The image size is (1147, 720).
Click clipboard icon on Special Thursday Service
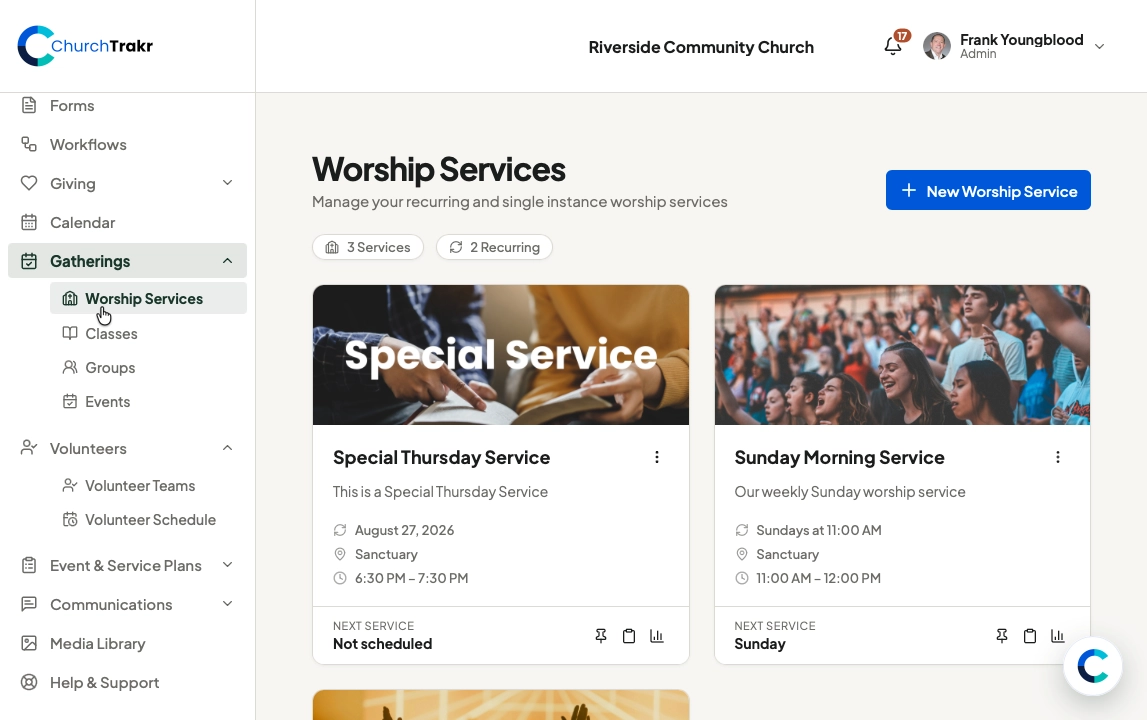[628, 636]
